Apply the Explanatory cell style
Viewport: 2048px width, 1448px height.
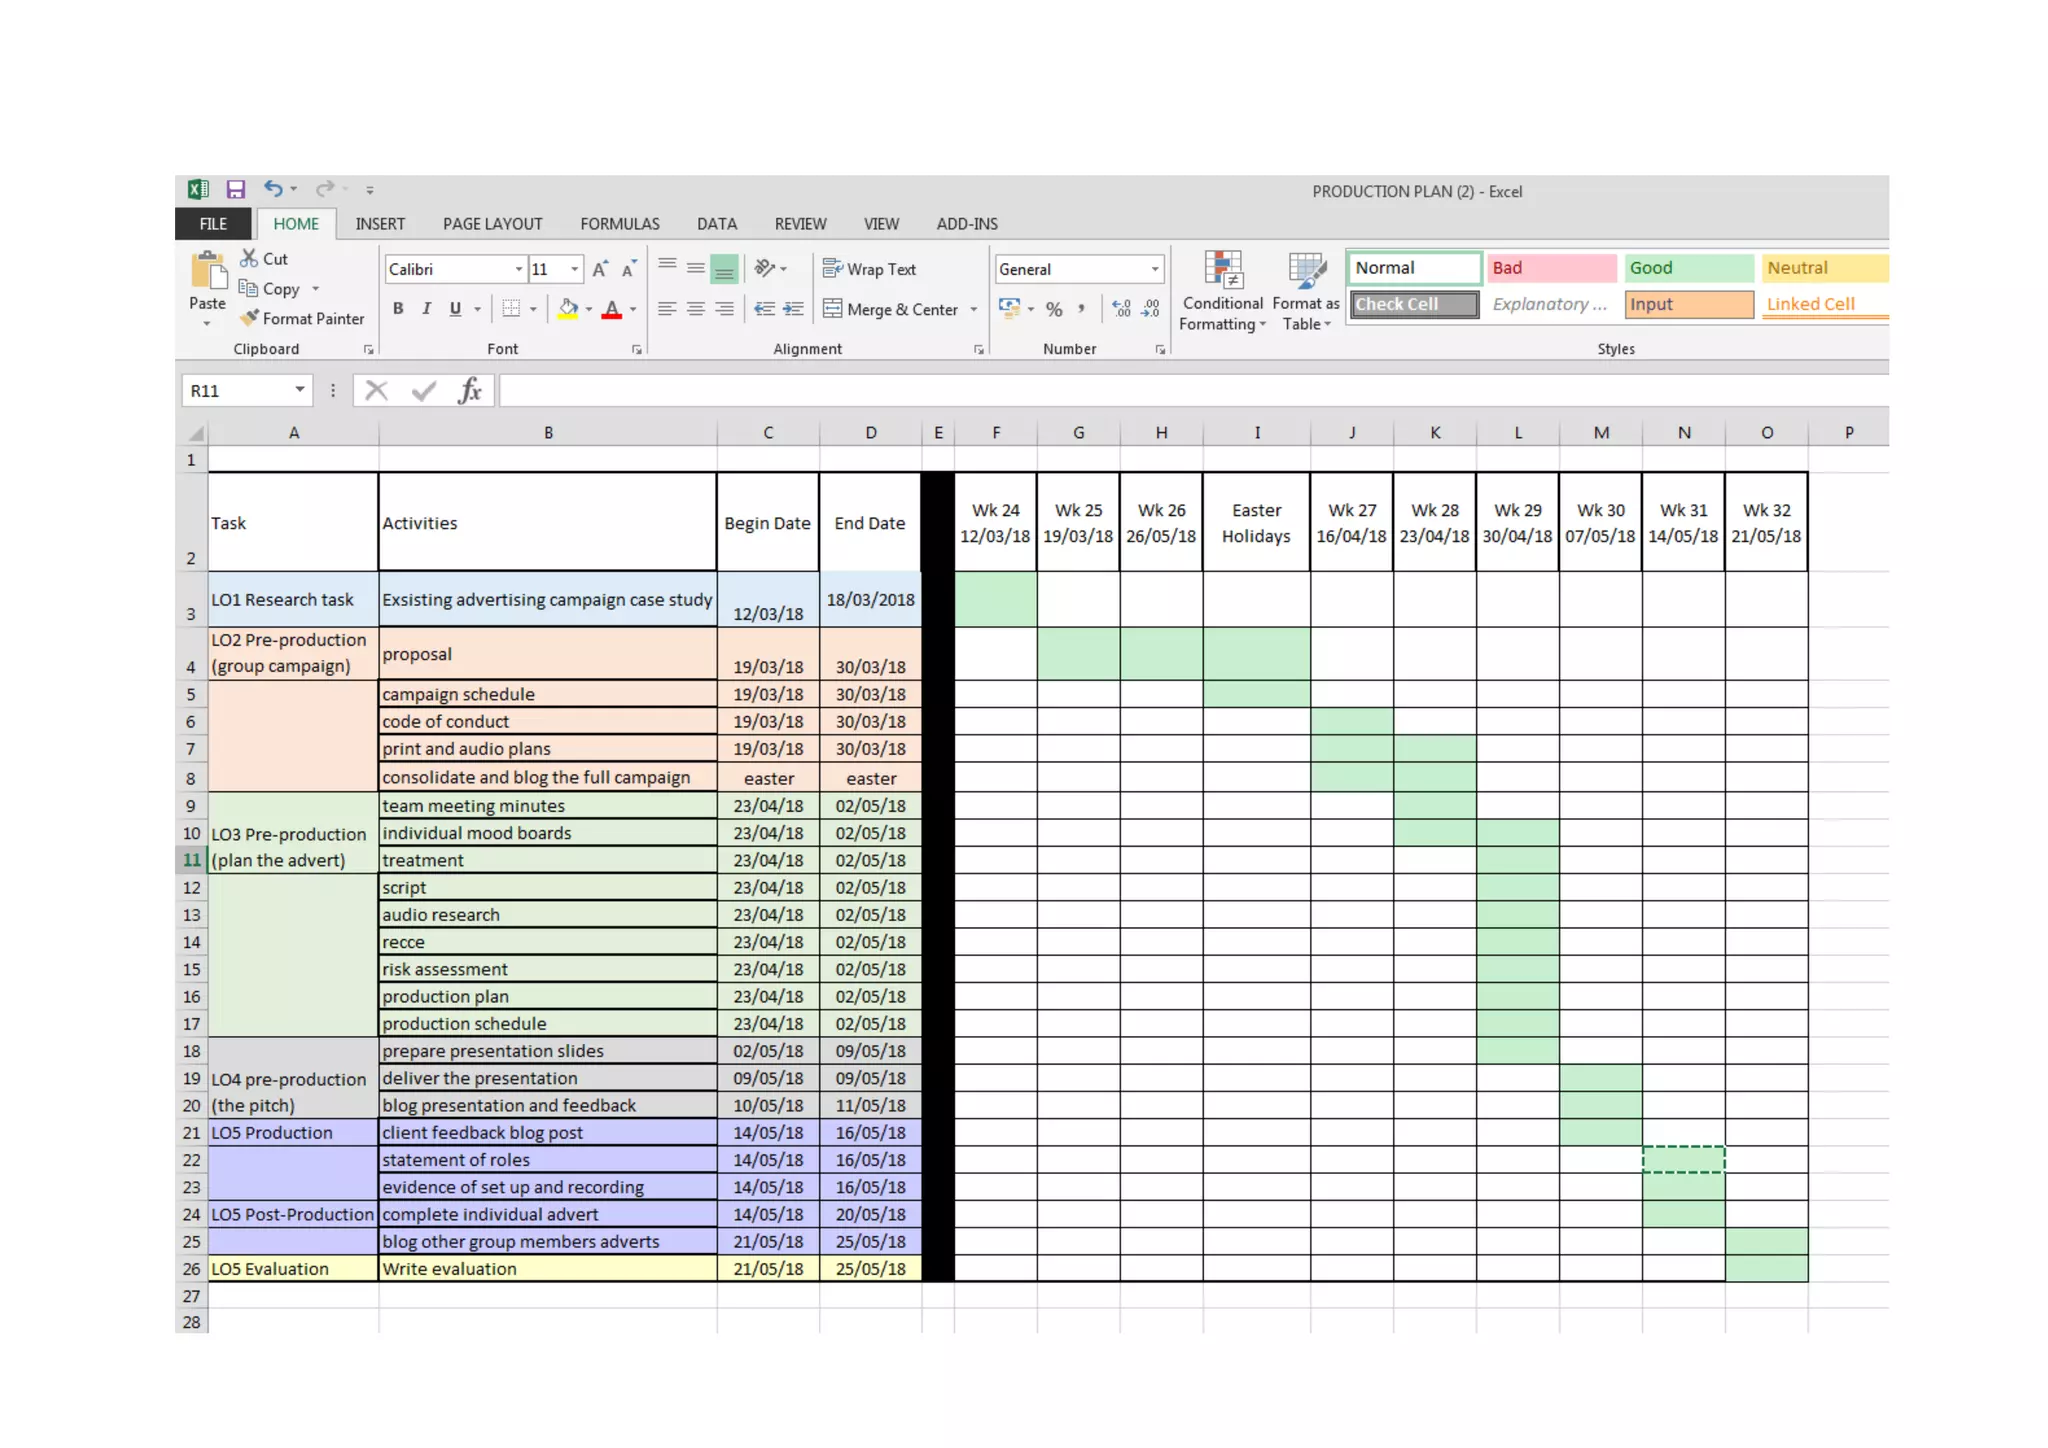(x=1551, y=304)
